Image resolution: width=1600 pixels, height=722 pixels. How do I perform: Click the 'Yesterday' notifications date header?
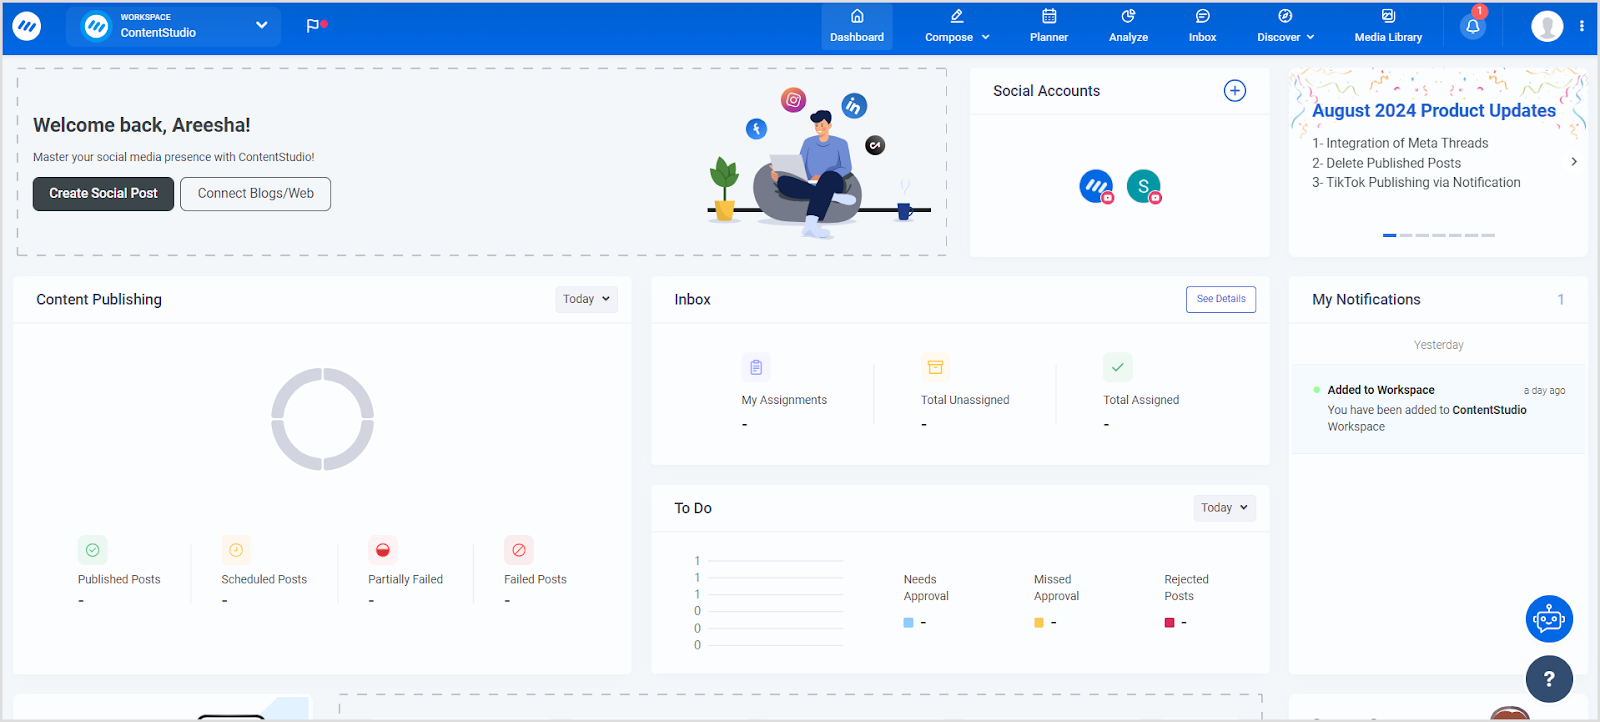[1438, 345]
